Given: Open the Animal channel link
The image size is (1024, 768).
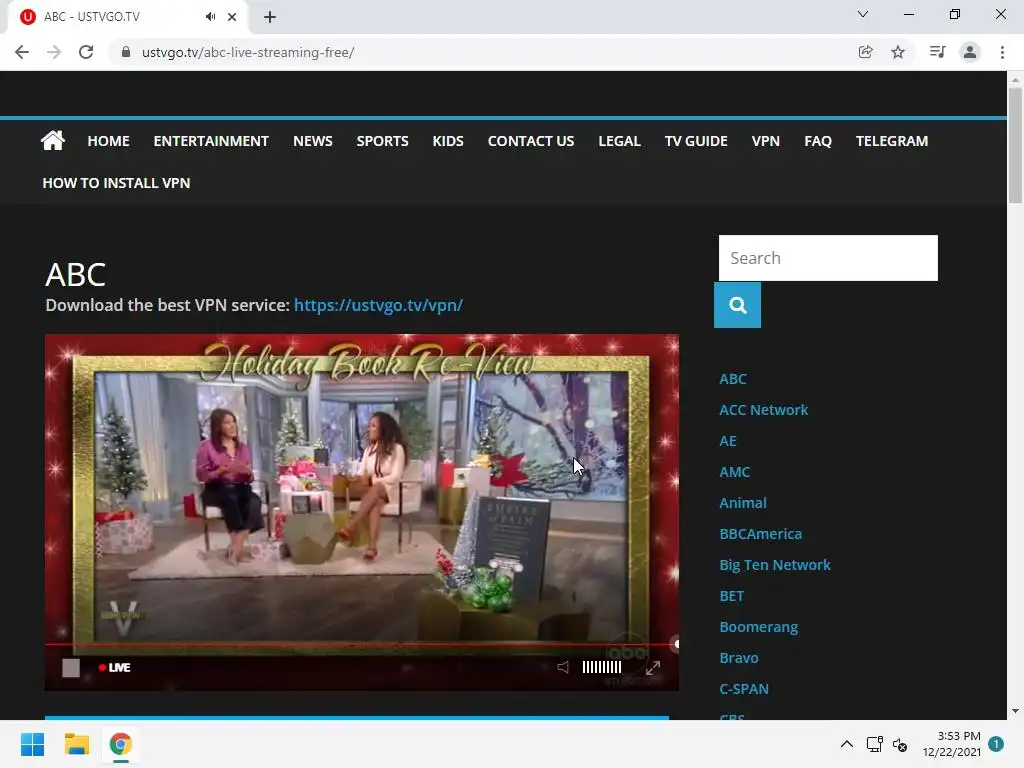Looking at the screenshot, I should [743, 503].
